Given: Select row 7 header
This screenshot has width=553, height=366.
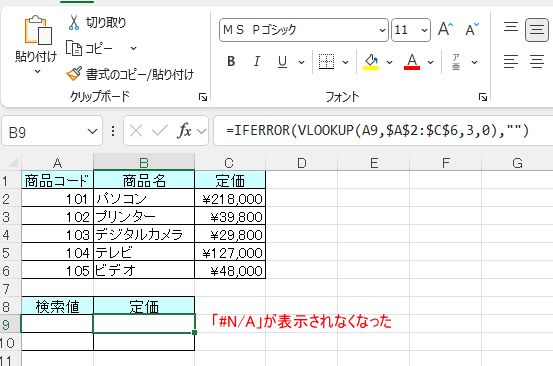Looking at the screenshot, I should [x=10, y=289].
